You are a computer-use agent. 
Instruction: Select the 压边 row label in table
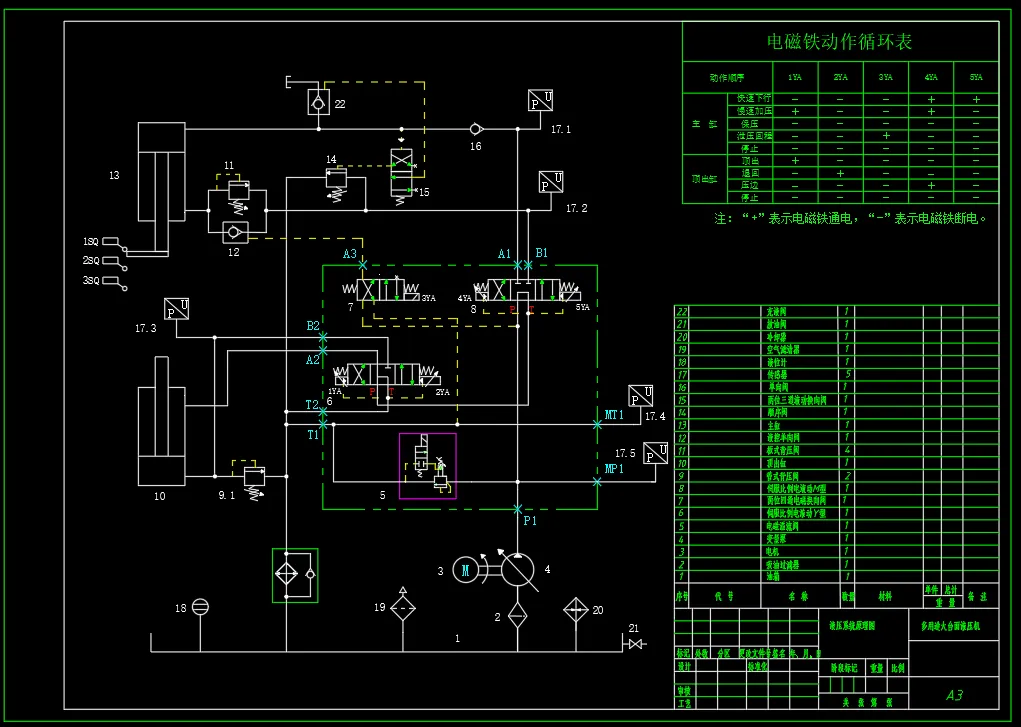[750, 185]
